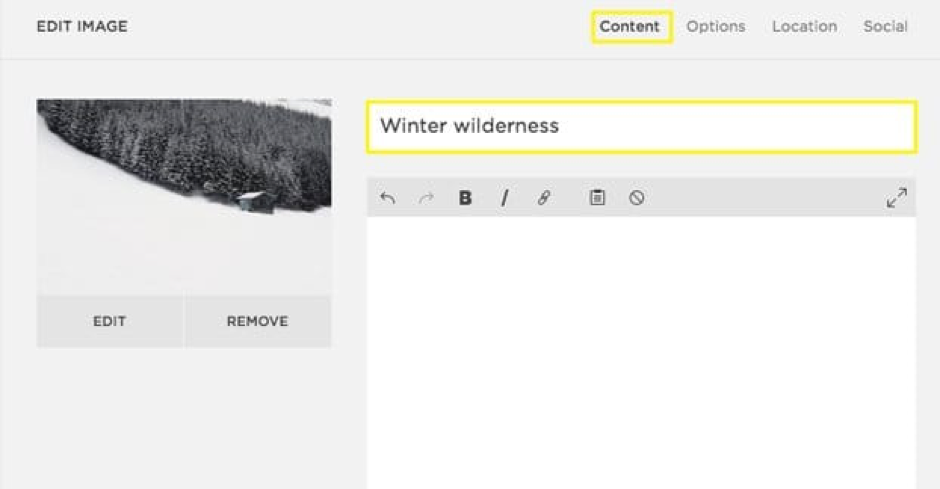Click the undo arrow icon
The image size is (940, 489).
(x=388, y=198)
